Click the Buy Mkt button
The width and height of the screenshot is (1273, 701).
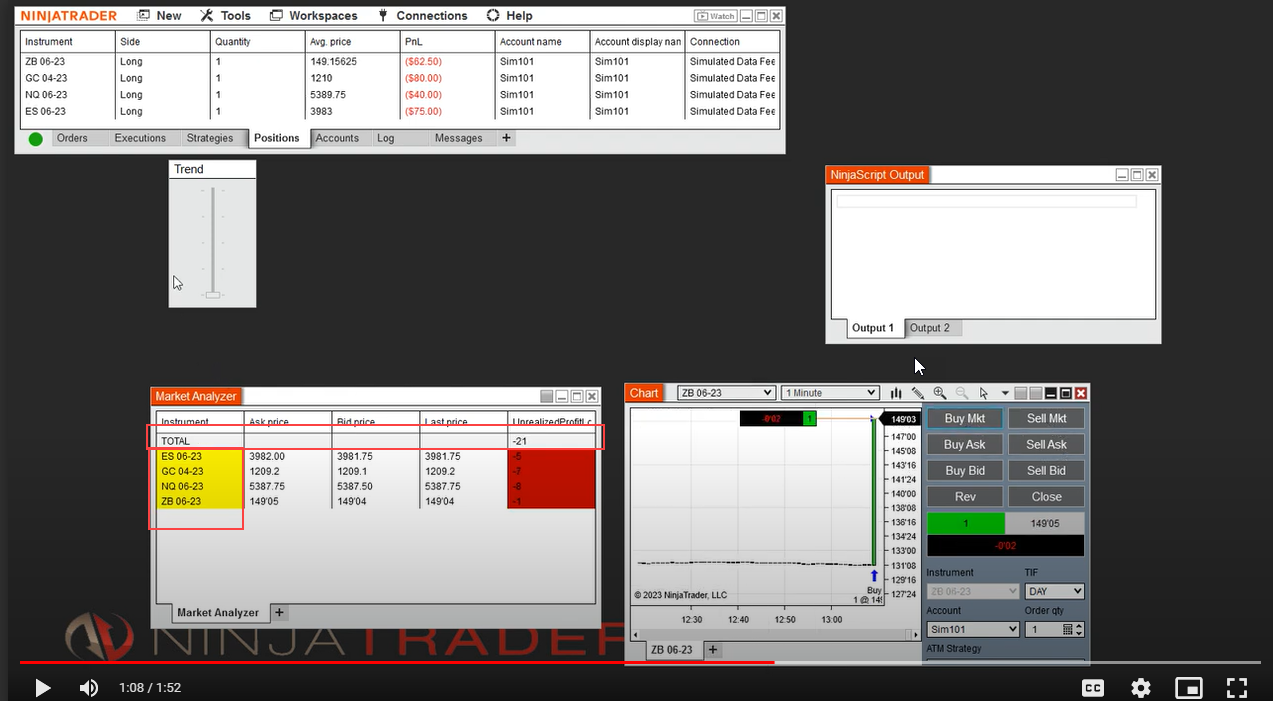point(965,419)
